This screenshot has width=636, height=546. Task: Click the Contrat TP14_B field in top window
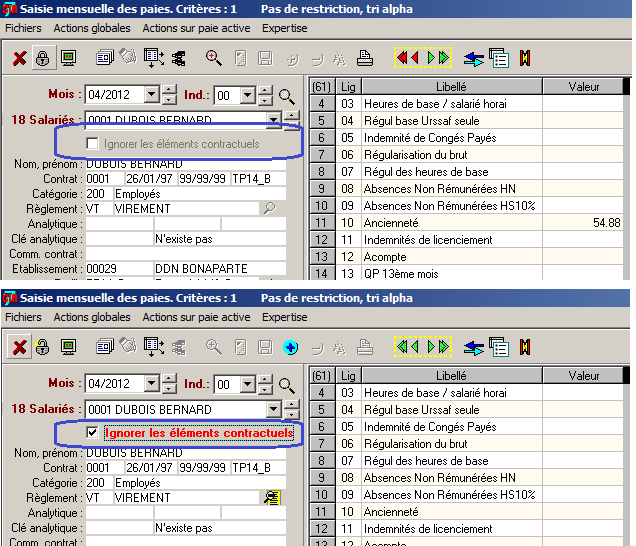point(258,179)
